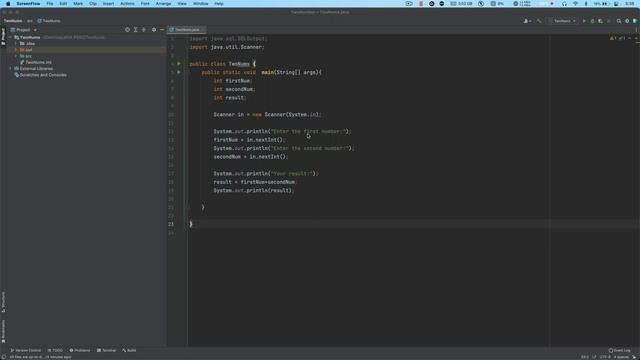
Task: Open Wi-Fi status in menu bar
Action: (x=576, y=4)
